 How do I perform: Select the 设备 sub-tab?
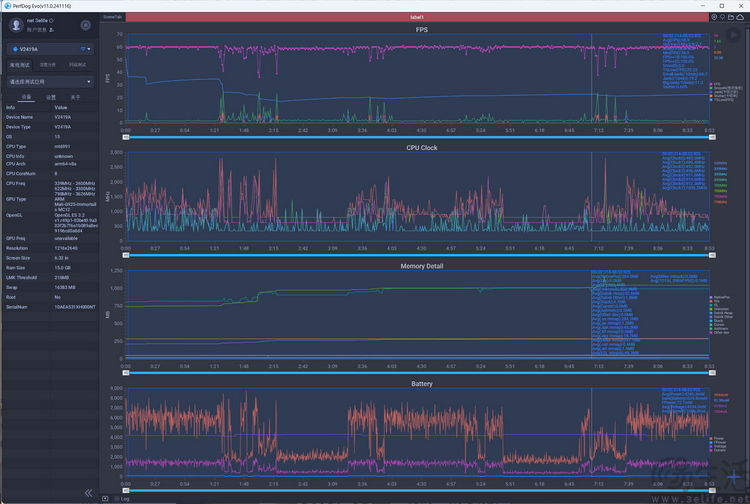coord(26,97)
